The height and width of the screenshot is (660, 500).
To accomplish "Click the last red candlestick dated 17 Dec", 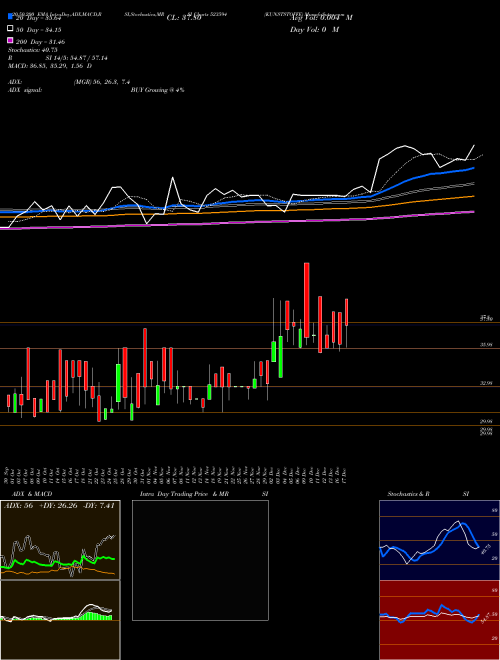I will pyautogui.click(x=346, y=312).
